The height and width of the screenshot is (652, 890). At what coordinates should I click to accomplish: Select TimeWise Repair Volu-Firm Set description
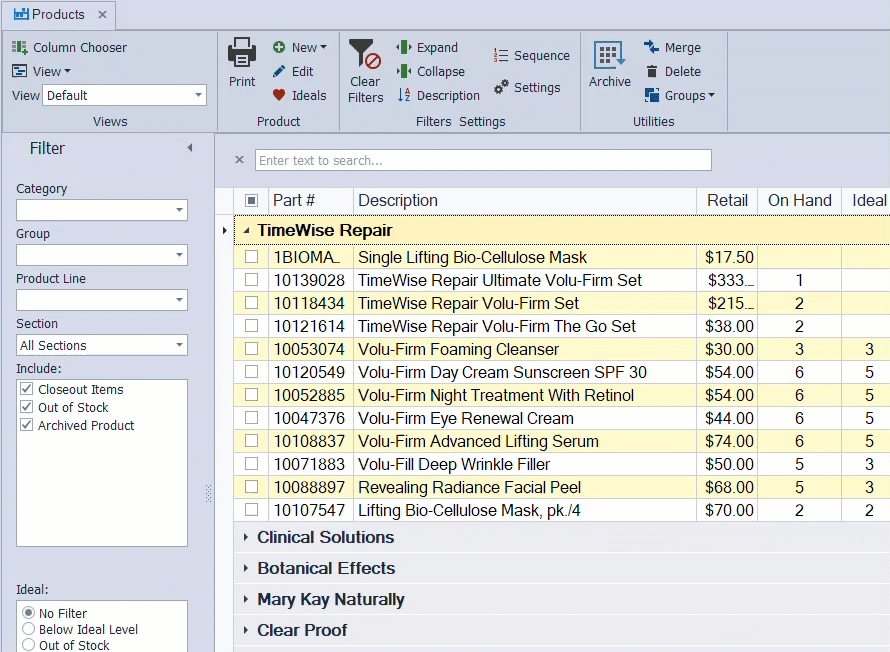click(x=468, y=303)
